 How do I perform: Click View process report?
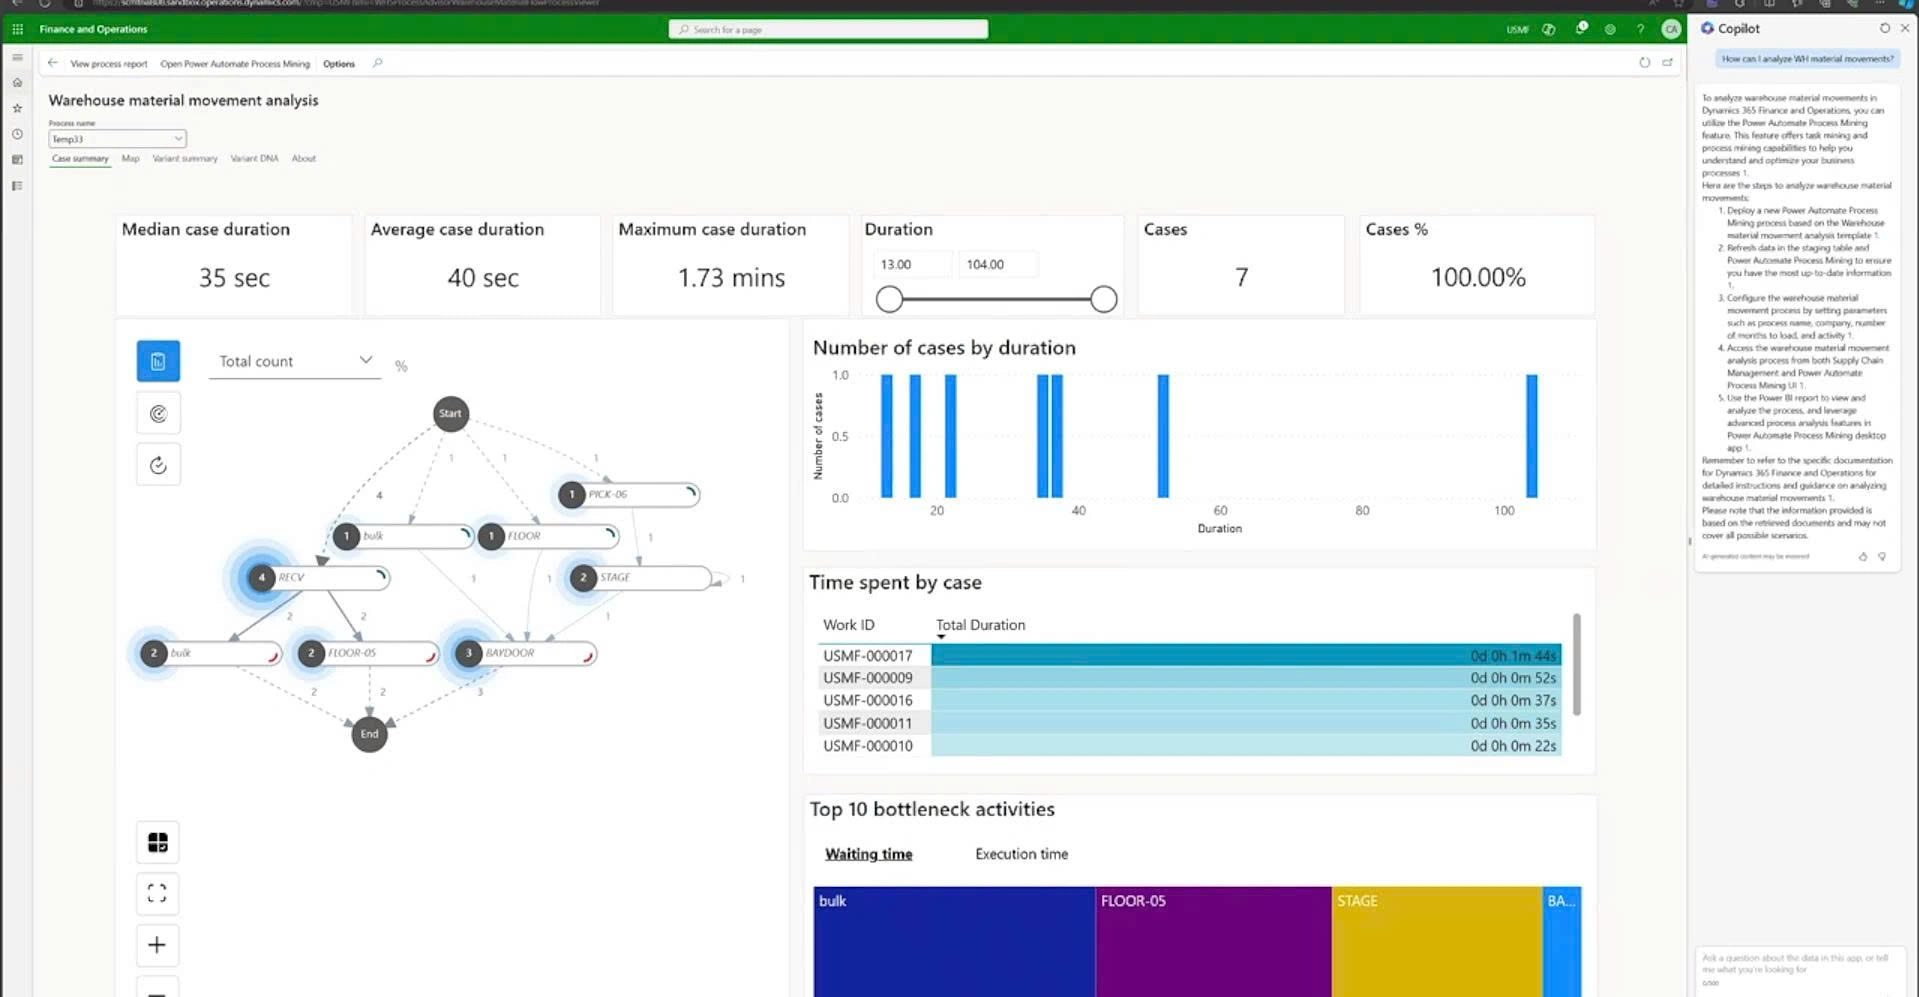(x=108, y=64)
